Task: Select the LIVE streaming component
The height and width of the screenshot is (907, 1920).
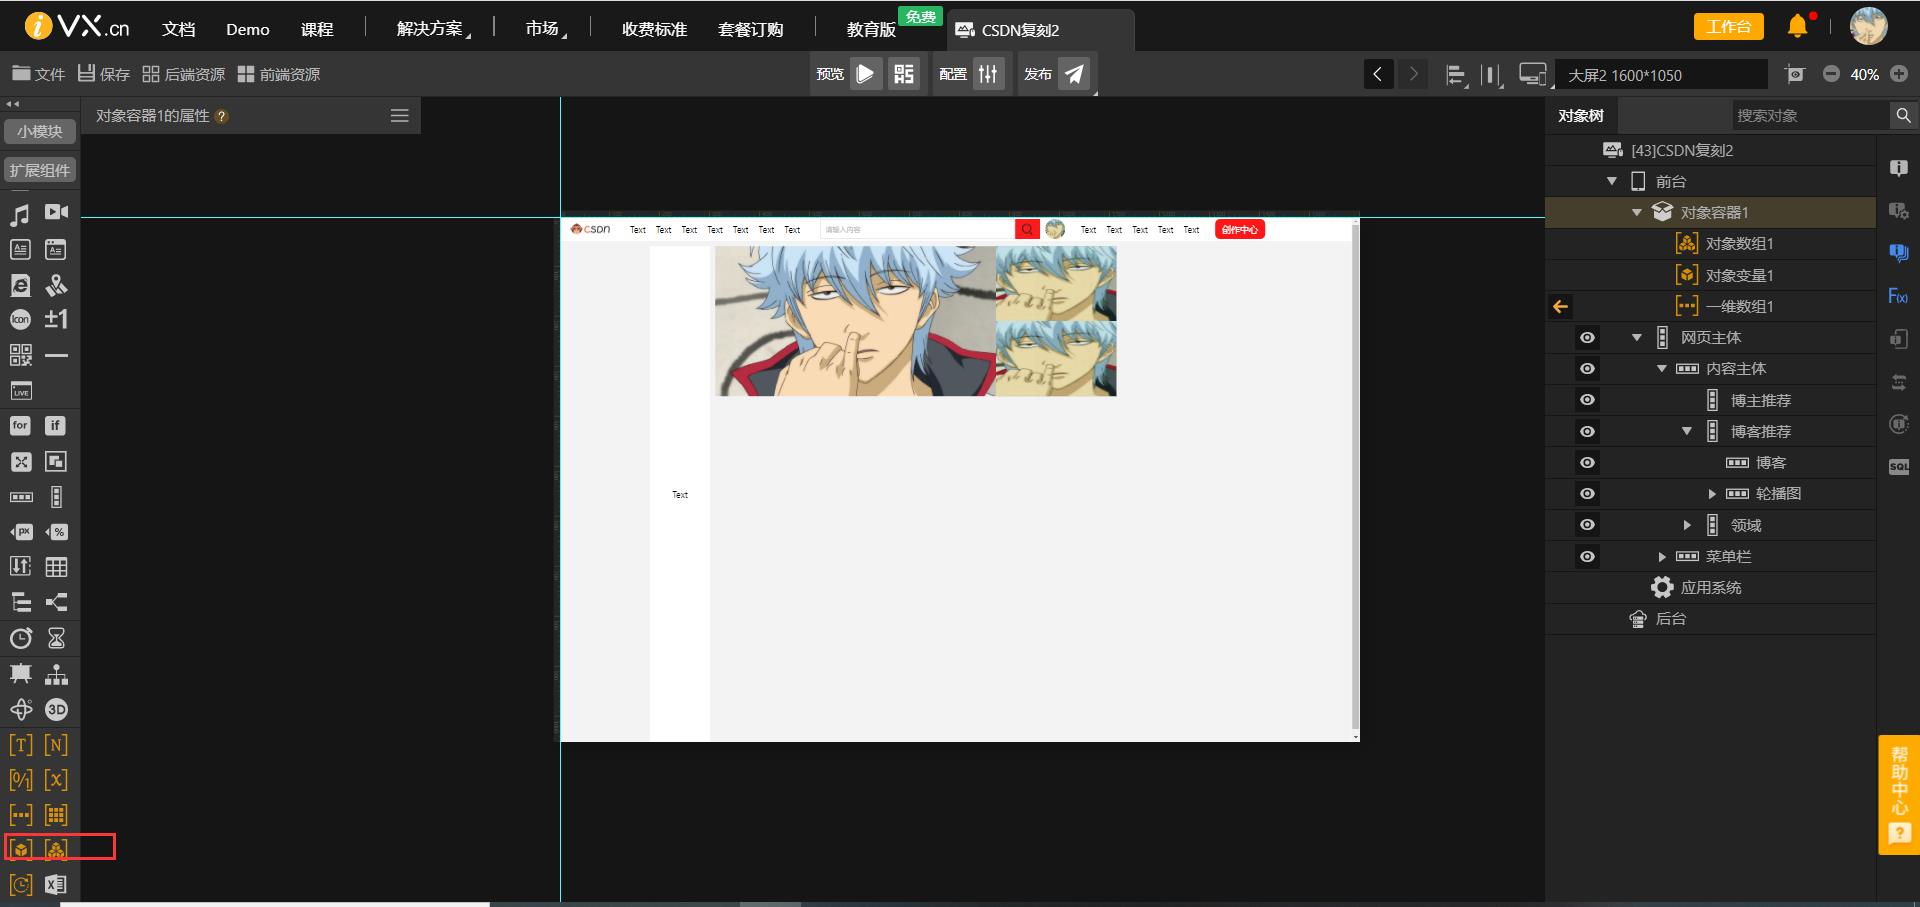Action: tap(21, 391)
